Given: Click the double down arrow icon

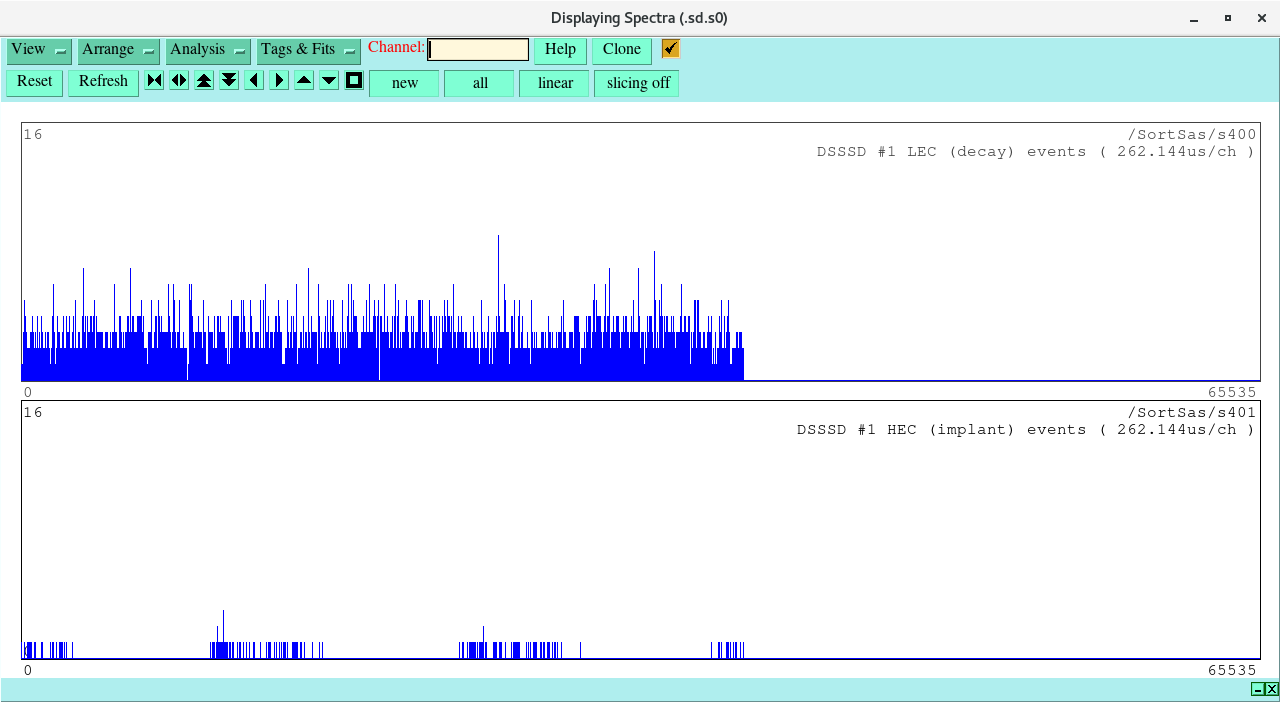Looking at the screenshot, I should click(x=229, y=81).
